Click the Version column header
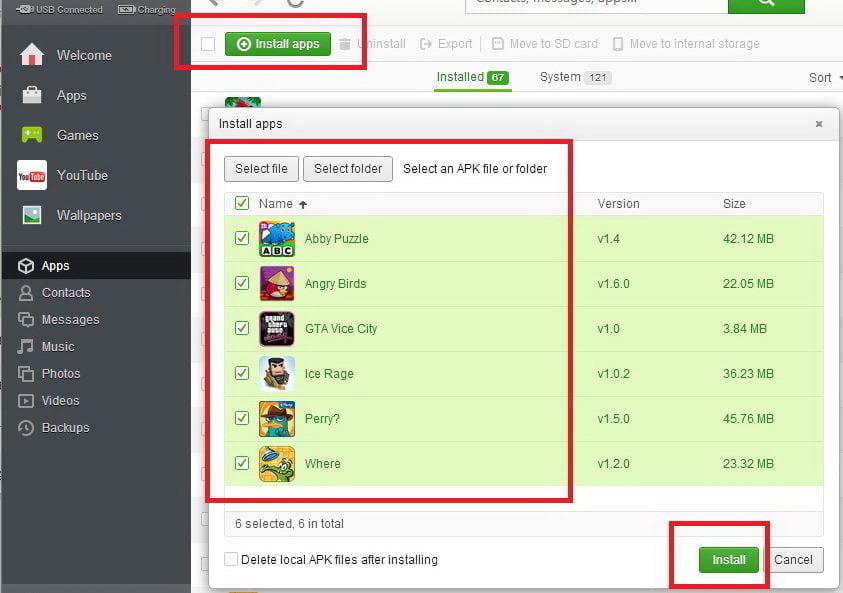Screen dimensions: 843x593 click(x=618, y=204)
